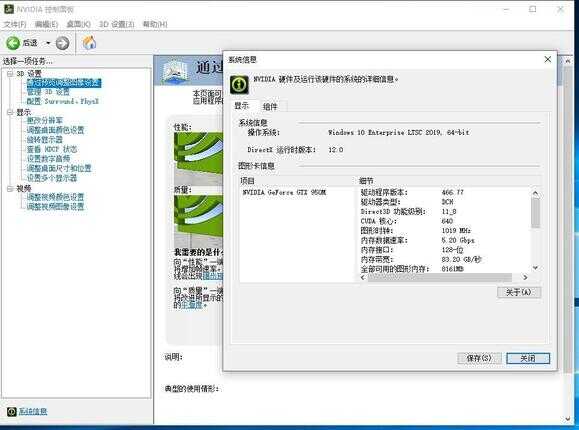Viewport: 579px width, 430px height.
Task: Collapse the 显示 tree node
Action: click(x=10, y=112)
